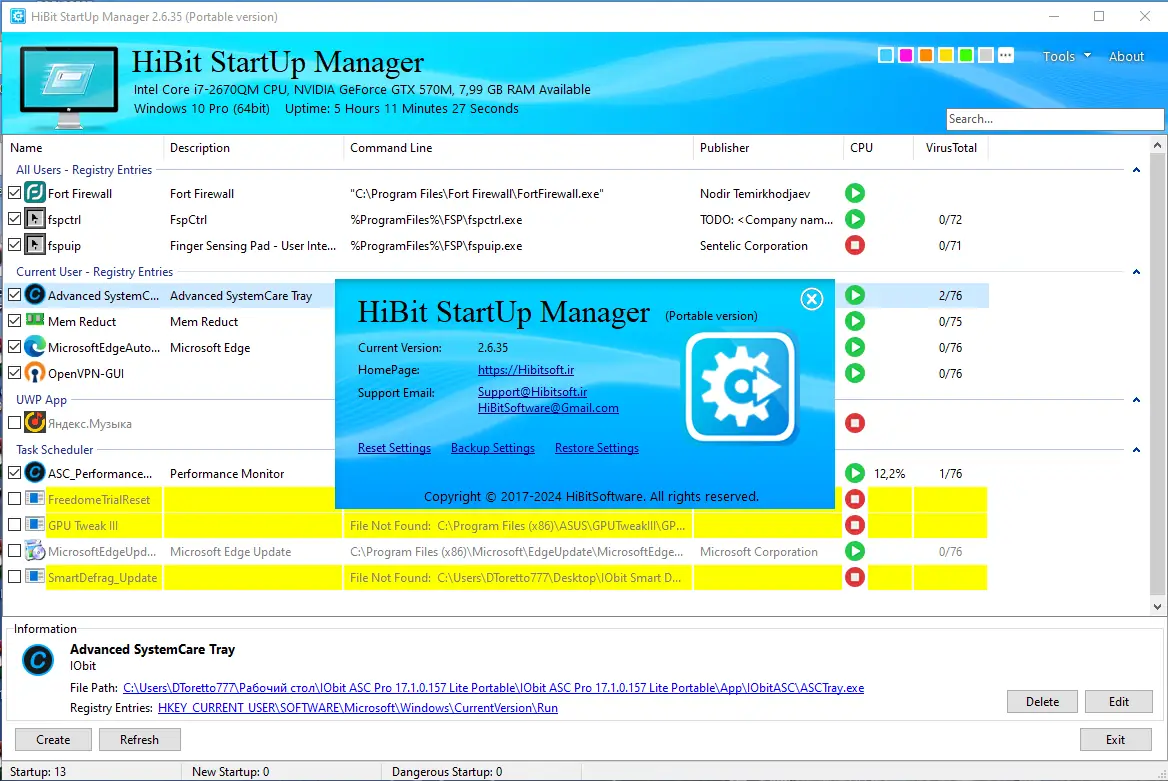Viewport: 1168px width, 781px height.
Task: Click red status icon for FreedomeTrialReset
Action: [855, 499]
